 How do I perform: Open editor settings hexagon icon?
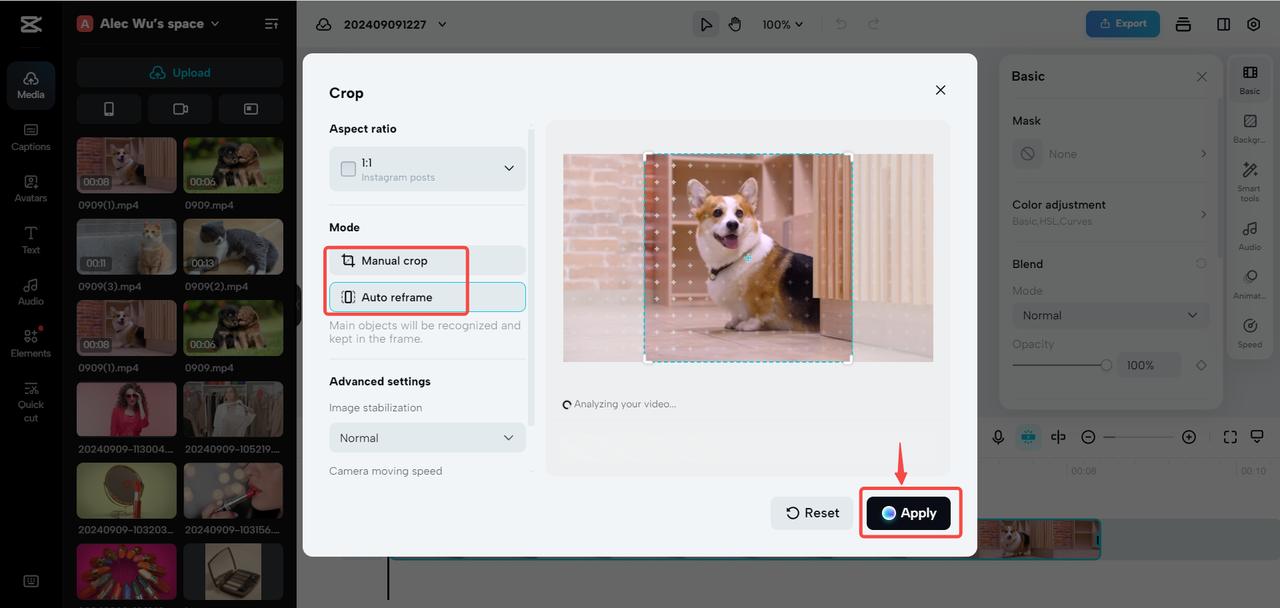pyautogui.click(x=1253, y=24)
